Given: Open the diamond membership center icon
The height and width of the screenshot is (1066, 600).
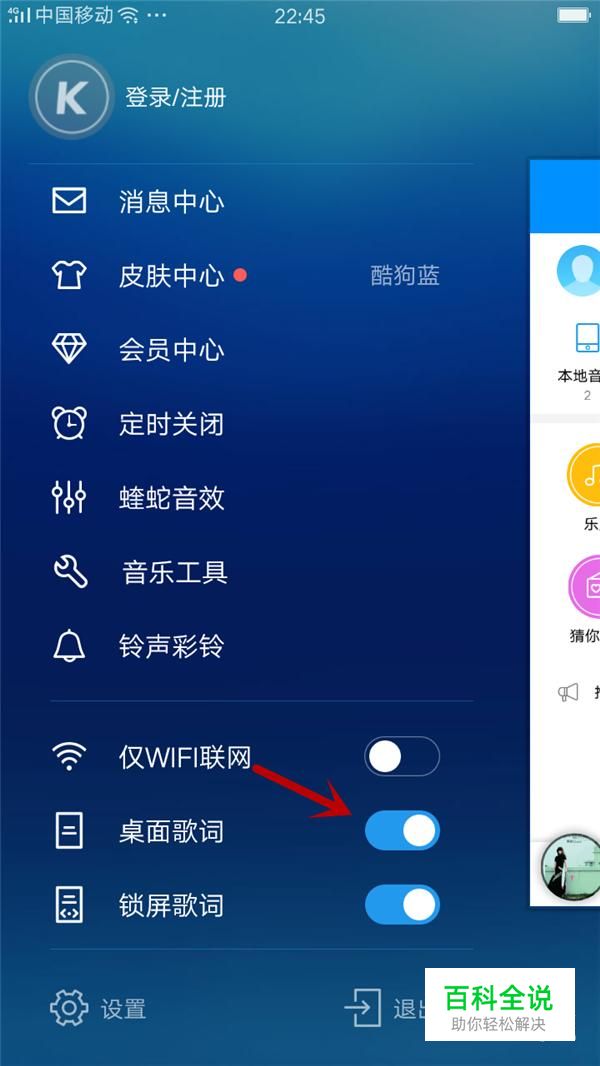Looking at the screenshot, I should [x=69, y=349].
